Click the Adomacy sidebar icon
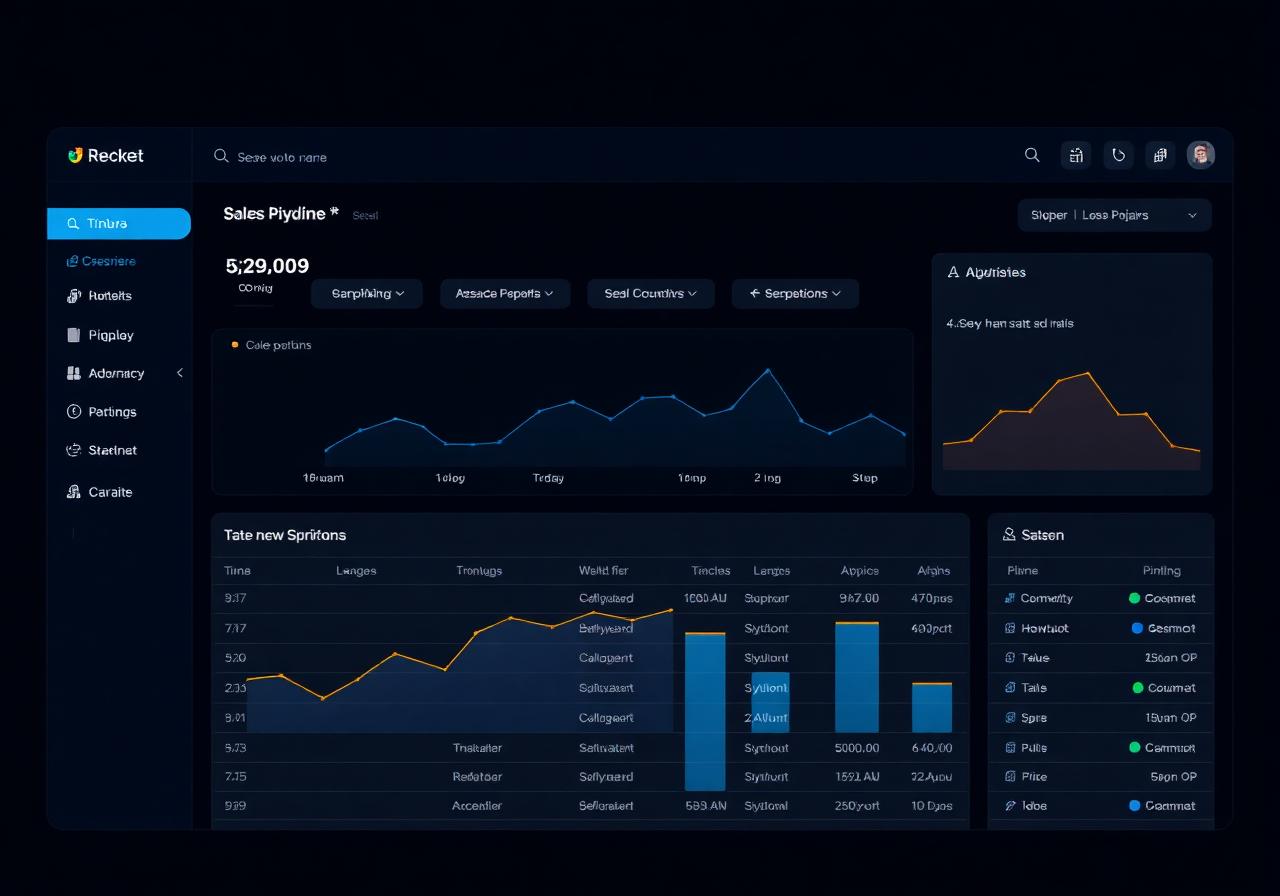The width and height of the screenshot is (1280, 896). click(x=73, y=373)
